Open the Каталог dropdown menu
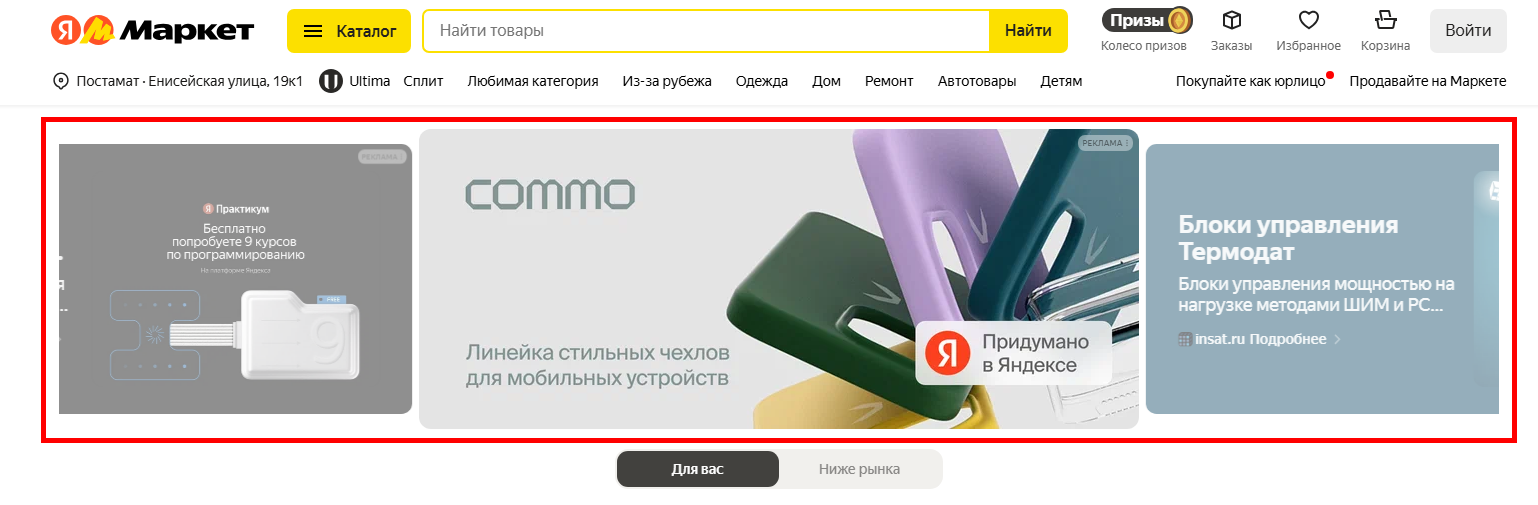Image resolution: width=1538 pixels, height=505 pixels. coord(349,31)
